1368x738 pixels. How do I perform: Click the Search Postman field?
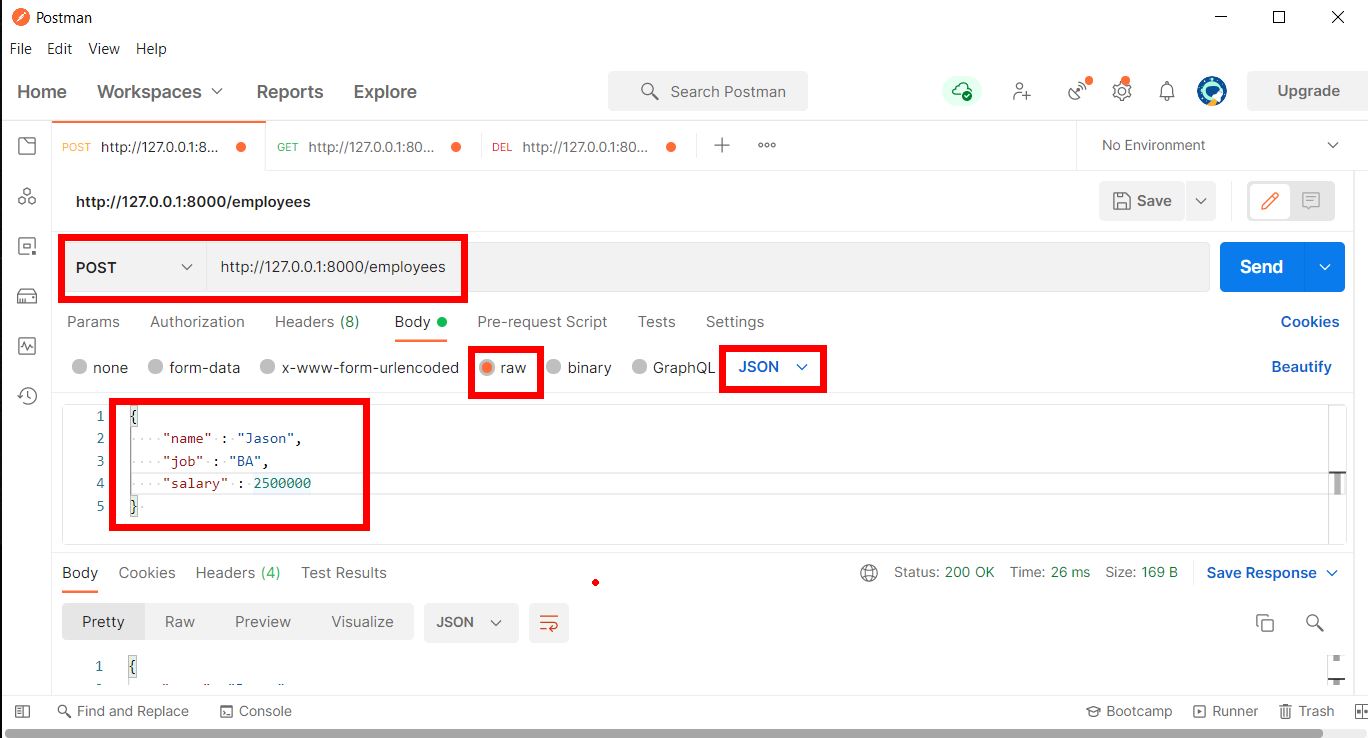tap(707, 91)
